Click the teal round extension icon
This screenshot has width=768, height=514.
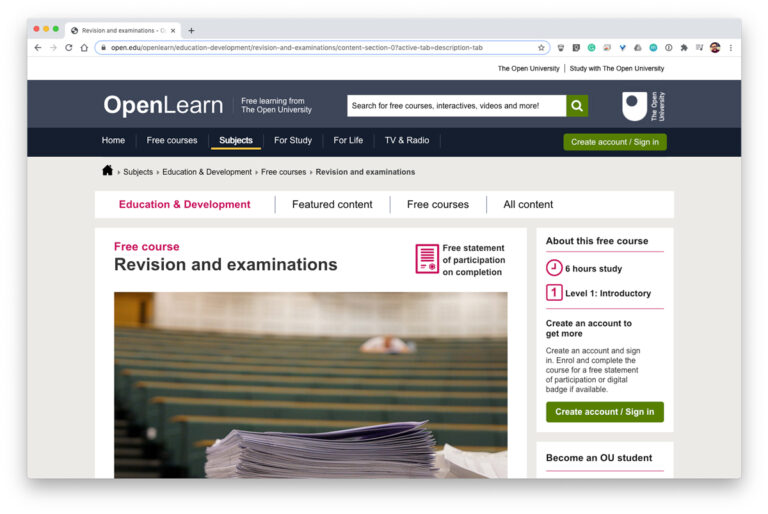(653, 48)
